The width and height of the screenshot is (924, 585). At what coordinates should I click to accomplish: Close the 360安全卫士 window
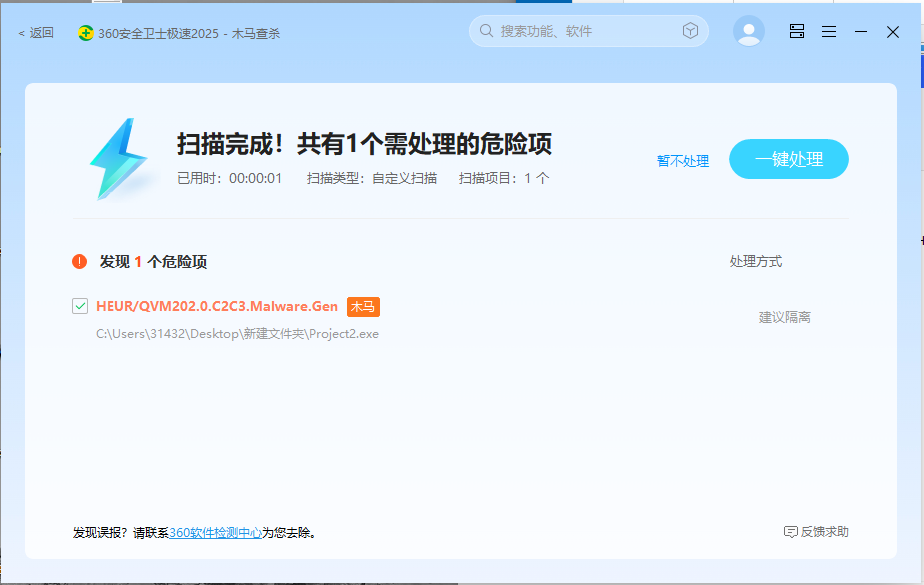click(x=893, y=32)
